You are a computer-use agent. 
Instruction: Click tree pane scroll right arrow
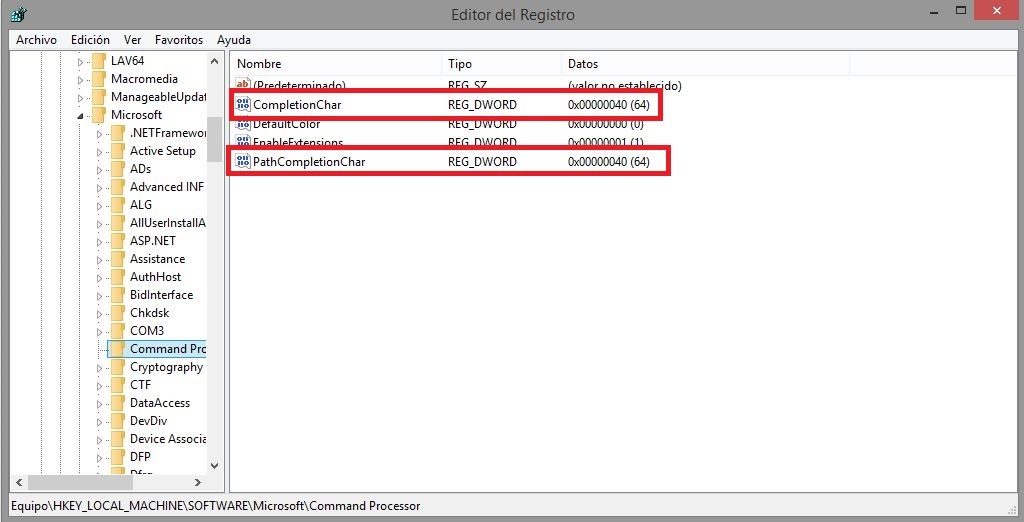(x=199, y=482)
